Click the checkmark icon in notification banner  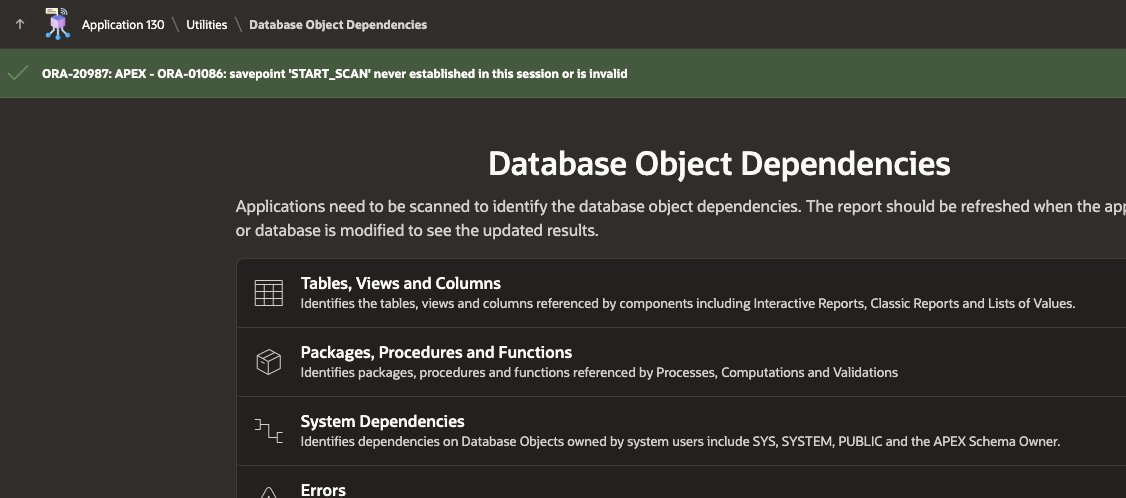(x=18, y=73)
